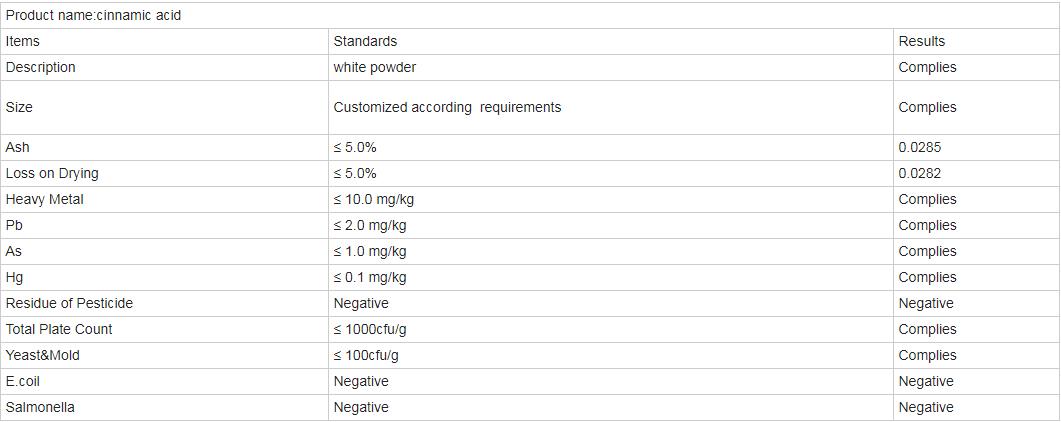Image resolution: width=1061 pixels, height=422 pixels.
Task: Click the Standards column header
Action: (365, 41)
